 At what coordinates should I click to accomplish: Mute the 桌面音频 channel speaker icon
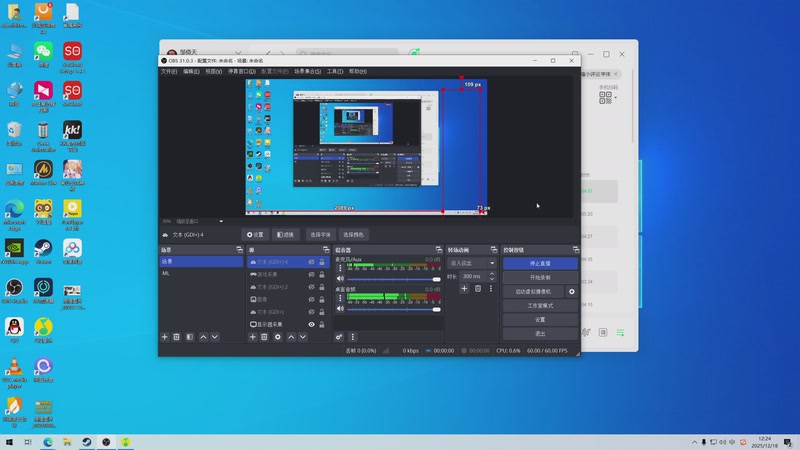tap(340, 309)
